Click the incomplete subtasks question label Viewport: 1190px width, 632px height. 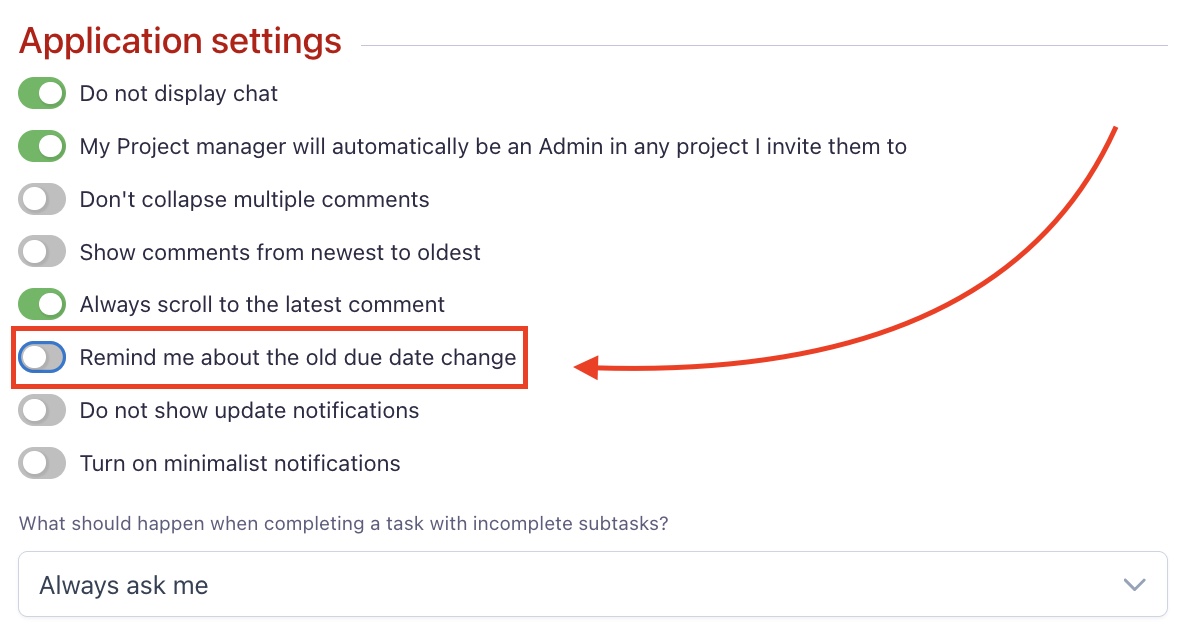tap(344, 523)
